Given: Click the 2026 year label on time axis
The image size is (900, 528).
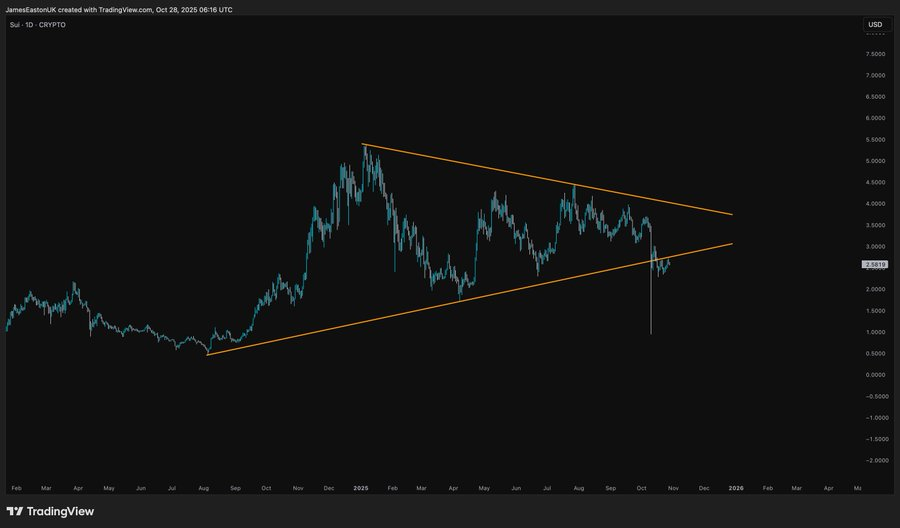Looking at the screenshot, I should [x=735, y=487].
